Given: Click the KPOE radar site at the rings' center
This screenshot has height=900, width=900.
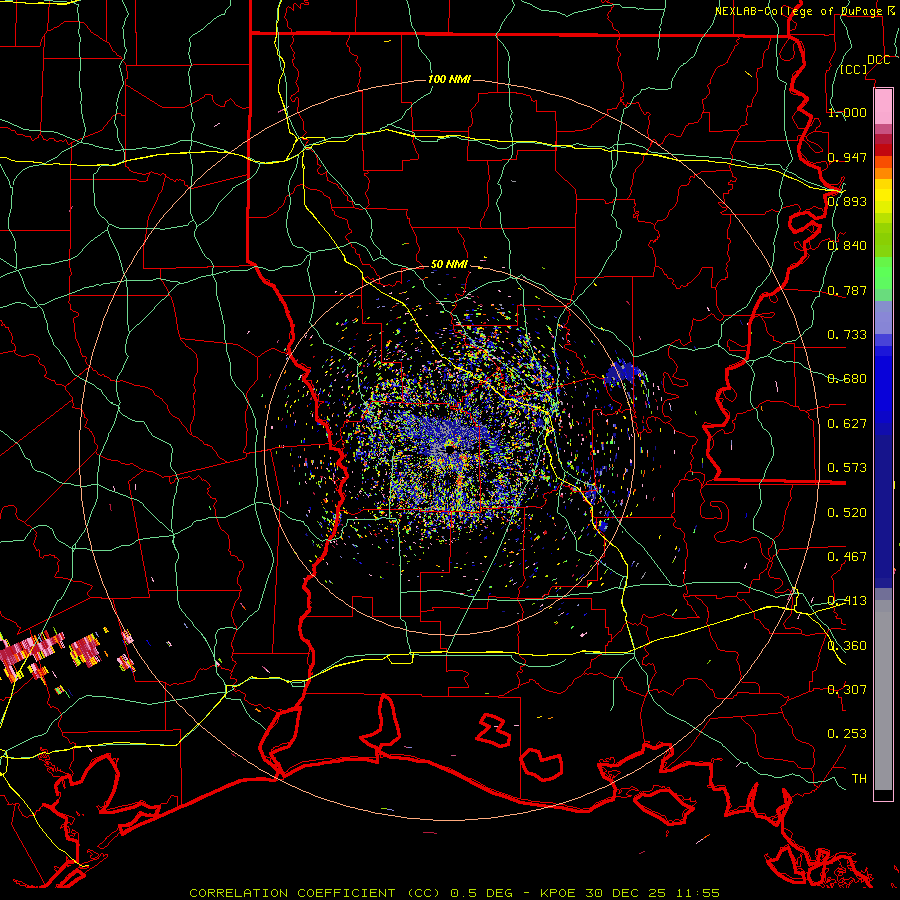Looking at the screenshot, I should click(x=451, y=449).
